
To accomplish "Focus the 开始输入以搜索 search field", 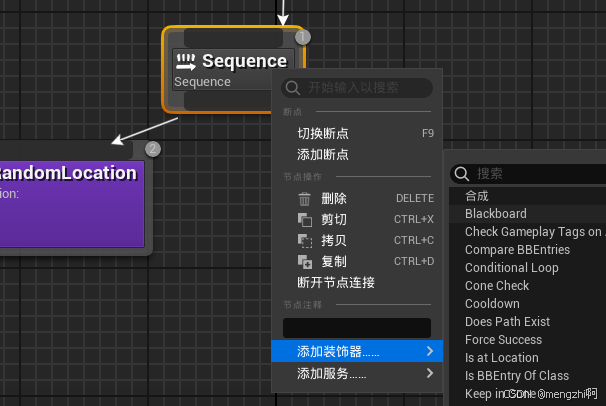I will click(x=357, y=88).
